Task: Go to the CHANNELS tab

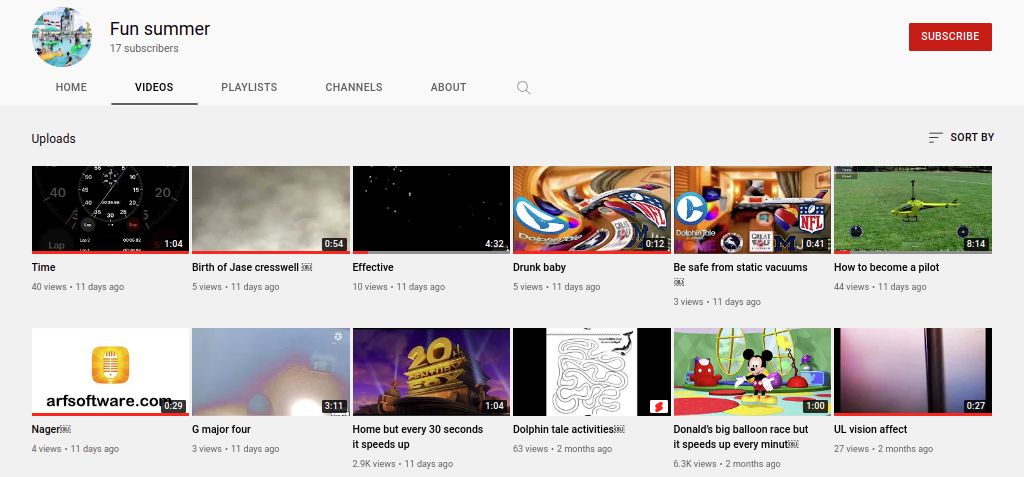Action: [x=354, y=88]
